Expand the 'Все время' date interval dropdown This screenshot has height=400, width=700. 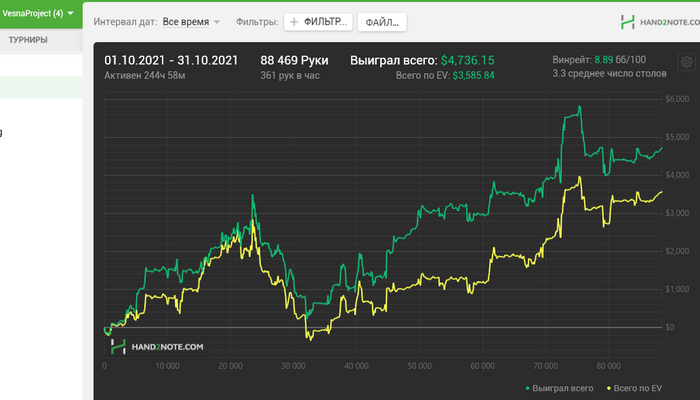[191, 22]
